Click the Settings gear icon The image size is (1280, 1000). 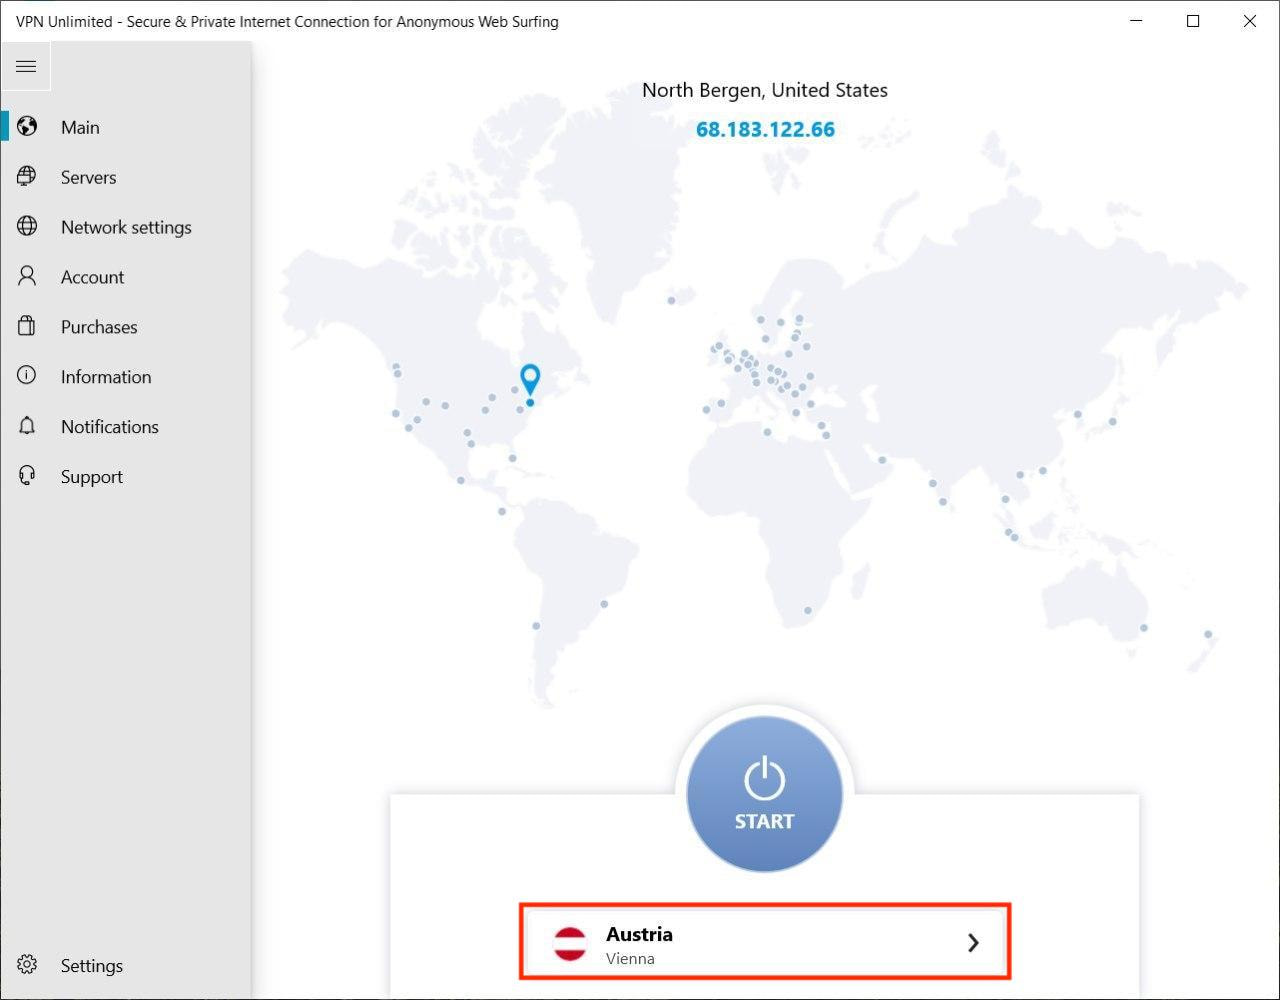[x=27, y=965]
